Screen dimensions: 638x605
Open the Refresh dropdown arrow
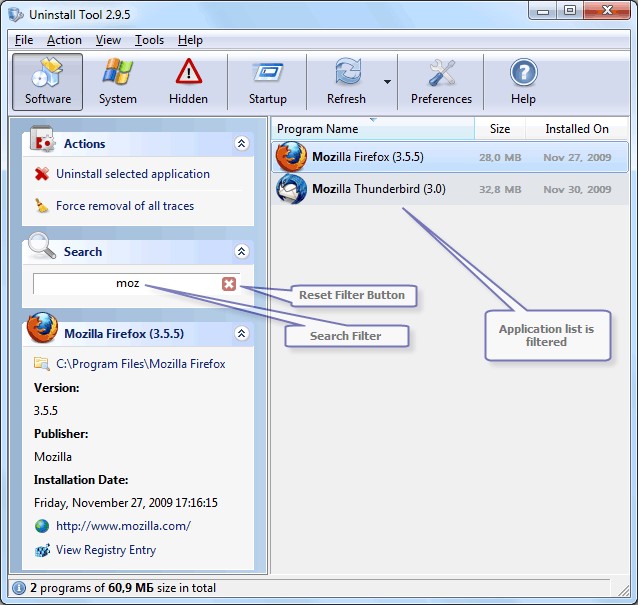(x=387, y=82)
